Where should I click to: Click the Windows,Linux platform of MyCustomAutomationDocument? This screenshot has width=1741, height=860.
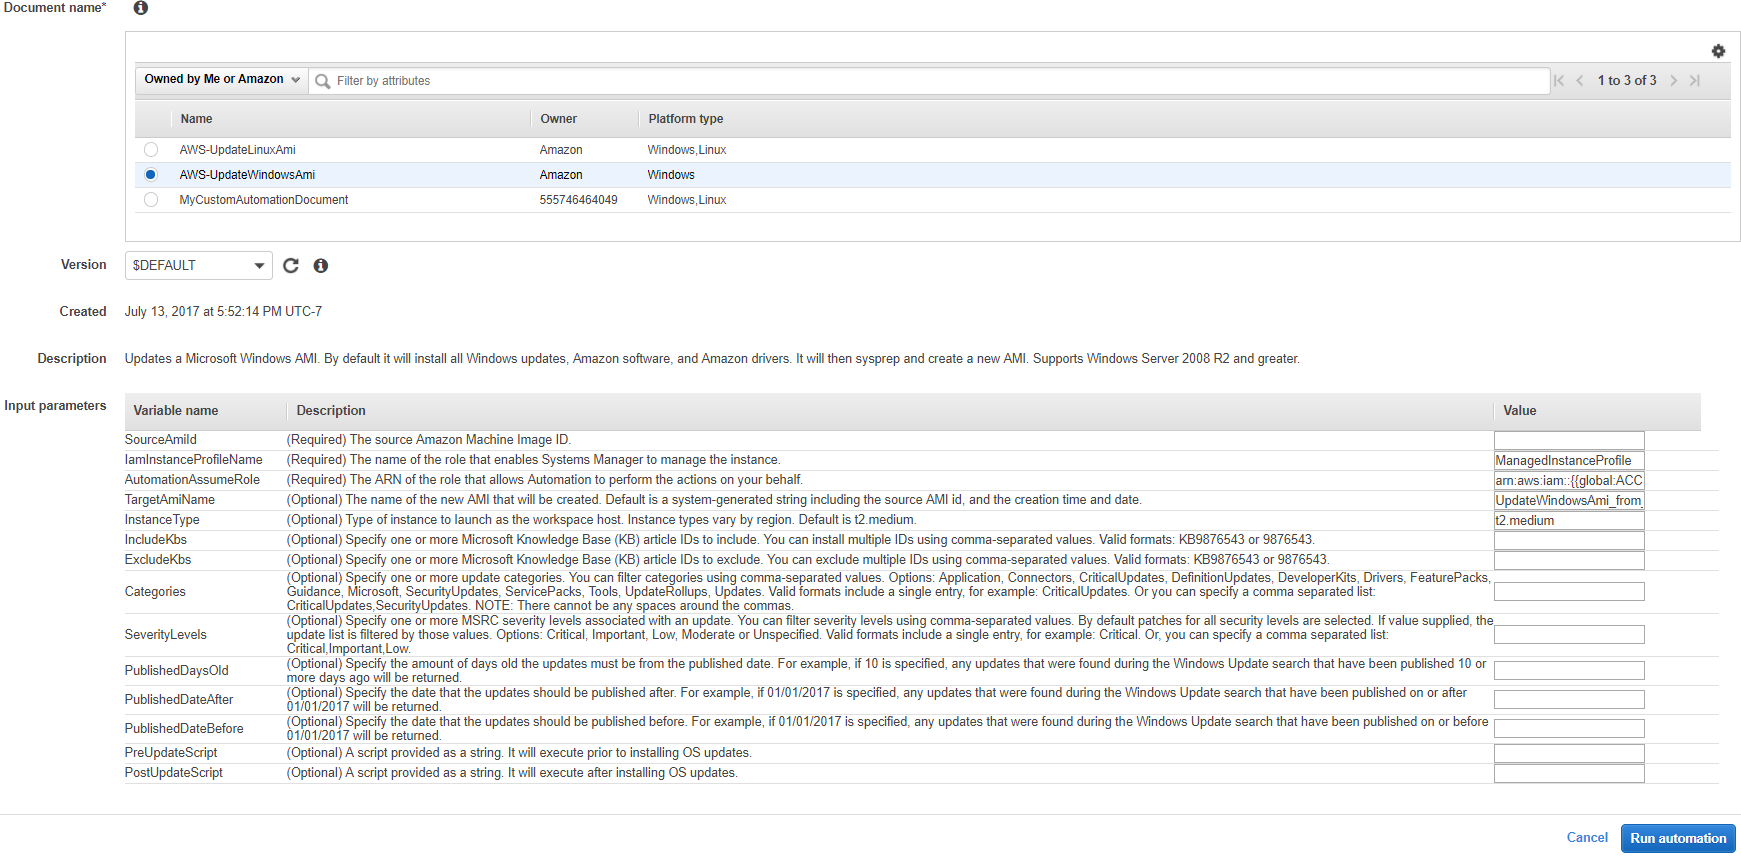tap(687, 200)
